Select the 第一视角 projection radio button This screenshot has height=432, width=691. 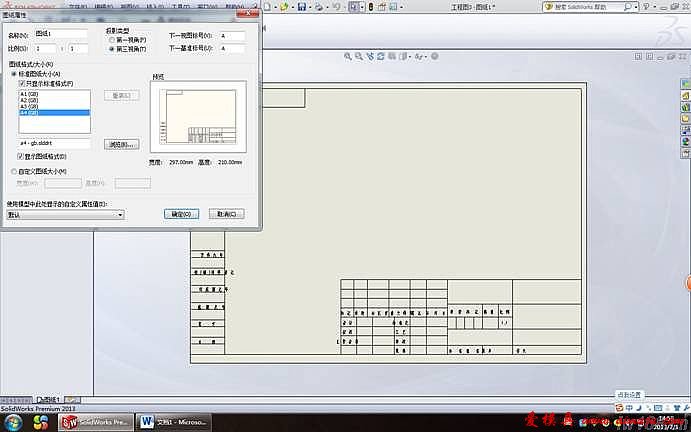(x=112, y=39)
